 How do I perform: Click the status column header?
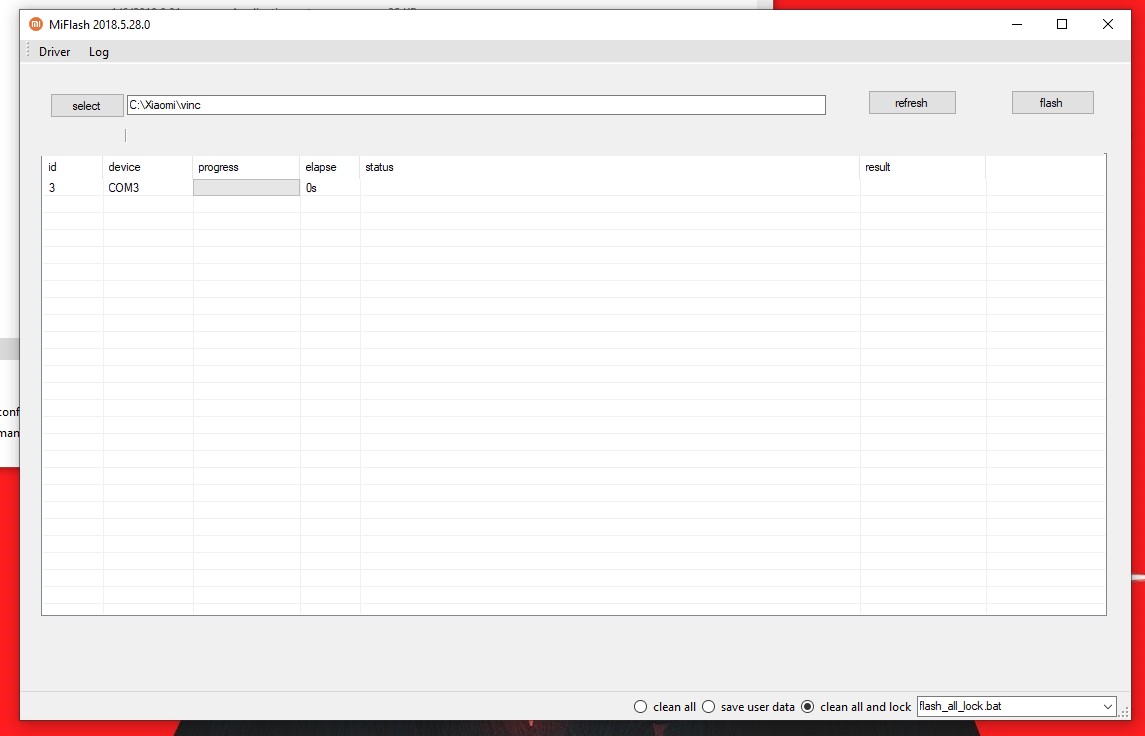pyautogui.click(x=610, y=167)
